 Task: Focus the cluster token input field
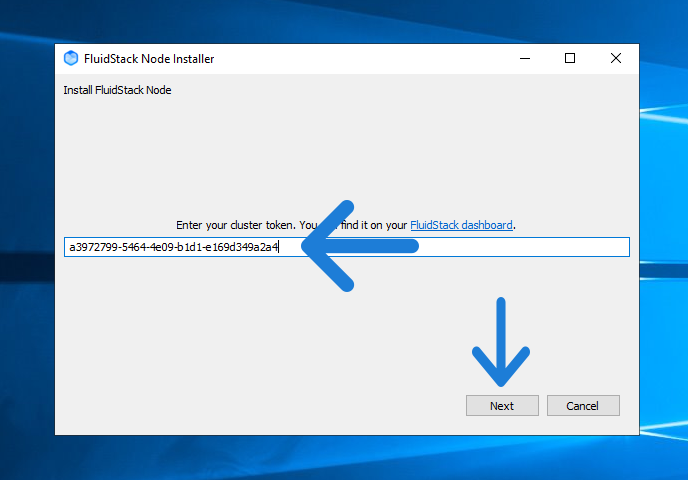347,247
